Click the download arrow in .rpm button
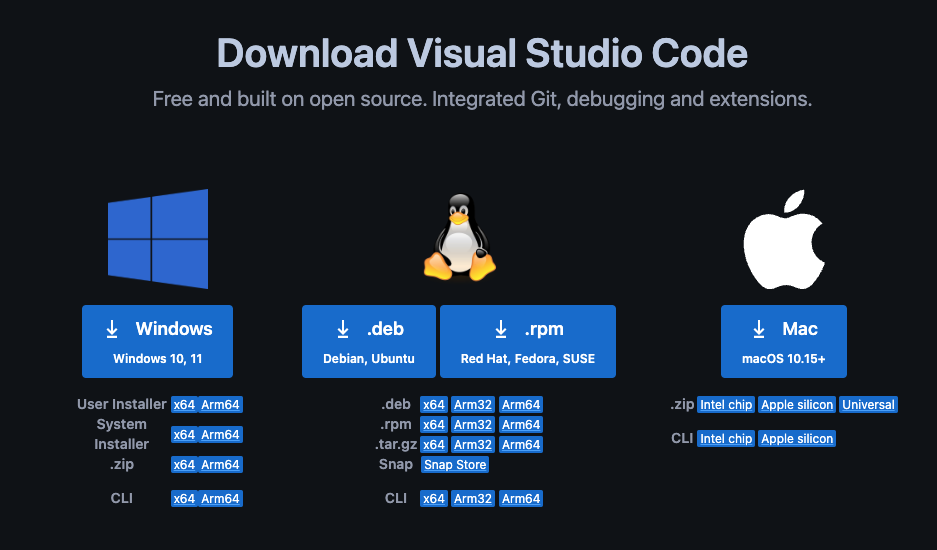 tap(501, 329)
